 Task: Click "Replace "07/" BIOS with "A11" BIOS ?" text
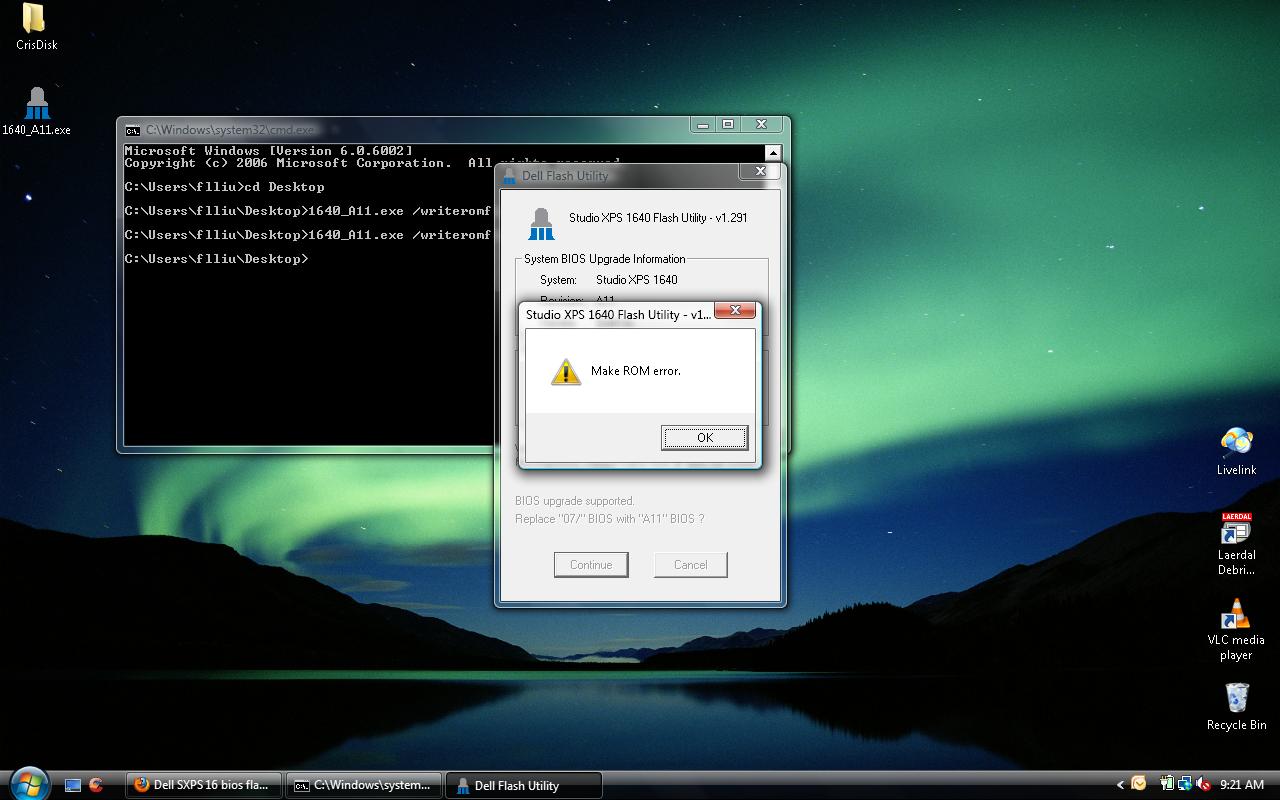[610, 519]
